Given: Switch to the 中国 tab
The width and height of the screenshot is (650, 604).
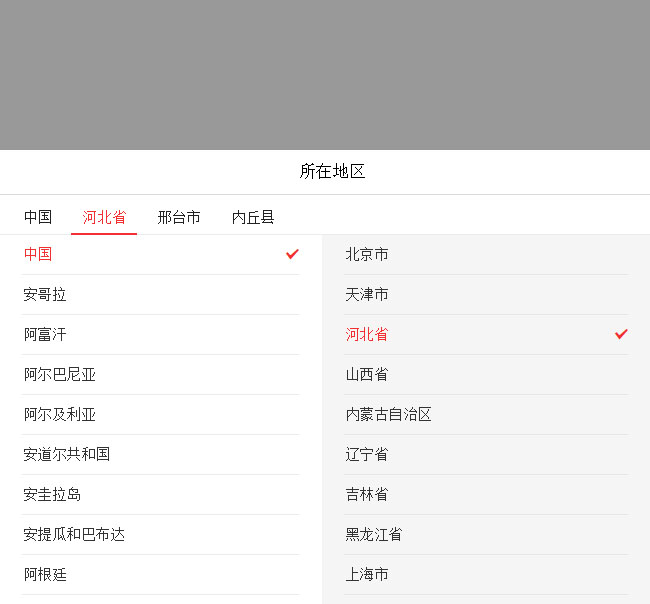Looking at the screenshot, I should [38, 217].
